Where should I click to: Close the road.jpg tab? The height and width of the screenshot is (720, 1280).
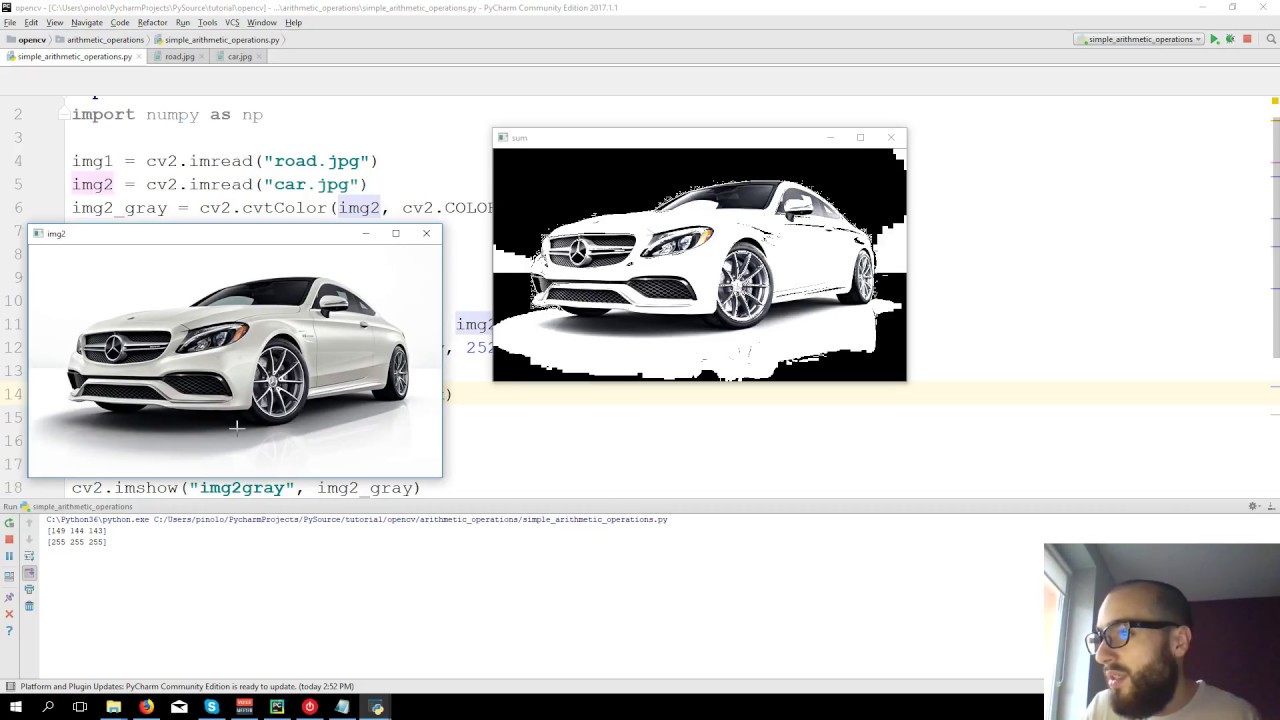201,56
